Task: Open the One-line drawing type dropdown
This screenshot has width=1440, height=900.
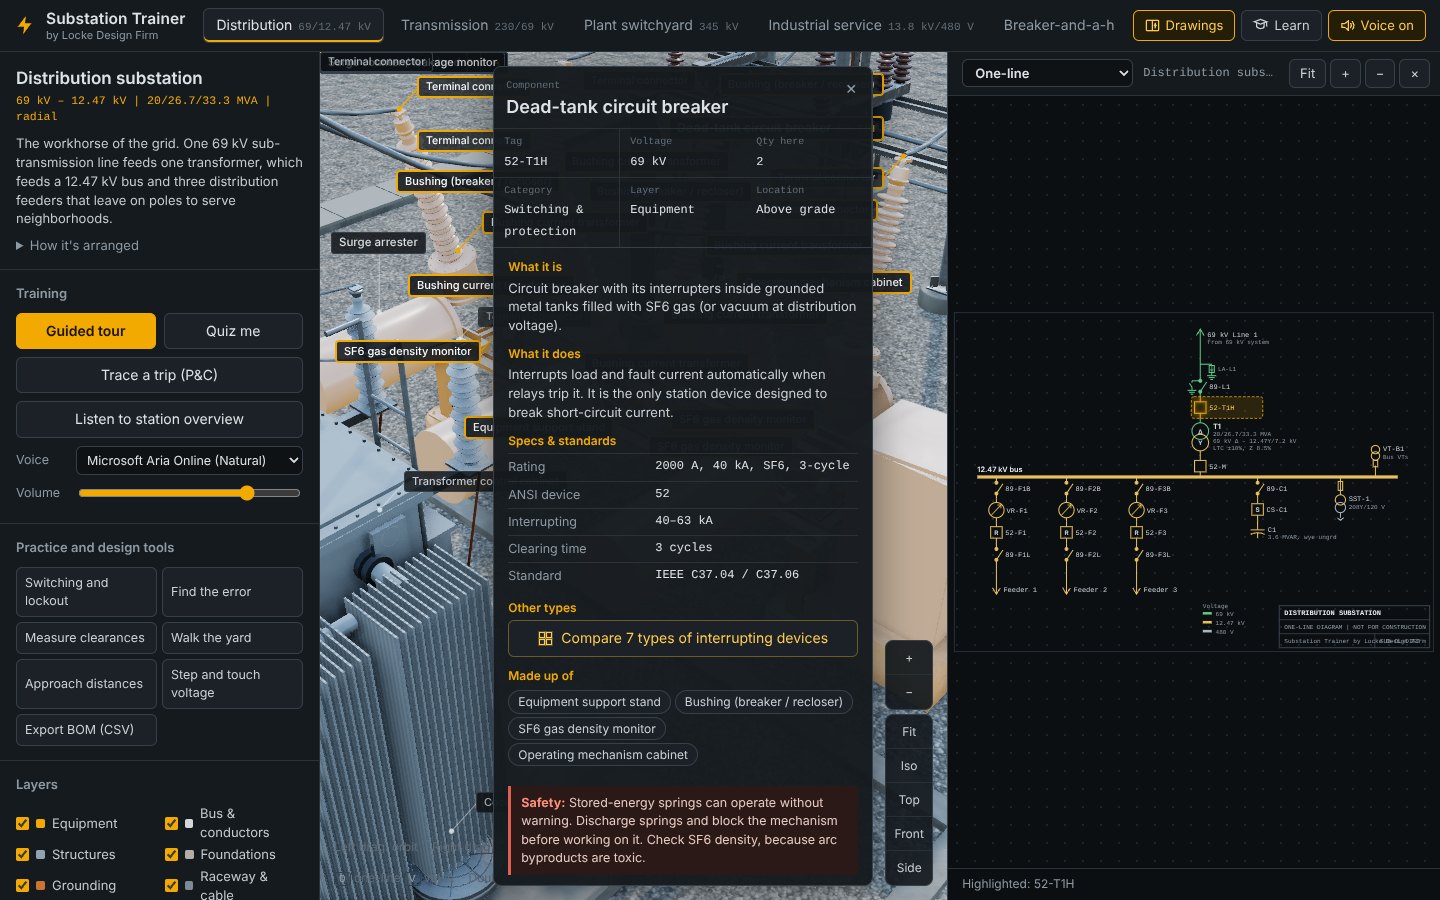Action: click(1047, 74)
